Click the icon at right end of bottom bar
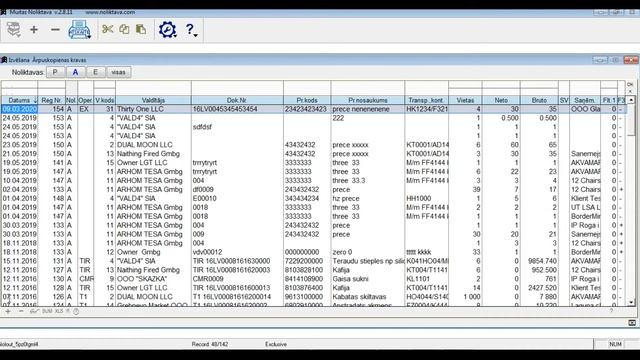640x360 pixels. tap(632, 322)
